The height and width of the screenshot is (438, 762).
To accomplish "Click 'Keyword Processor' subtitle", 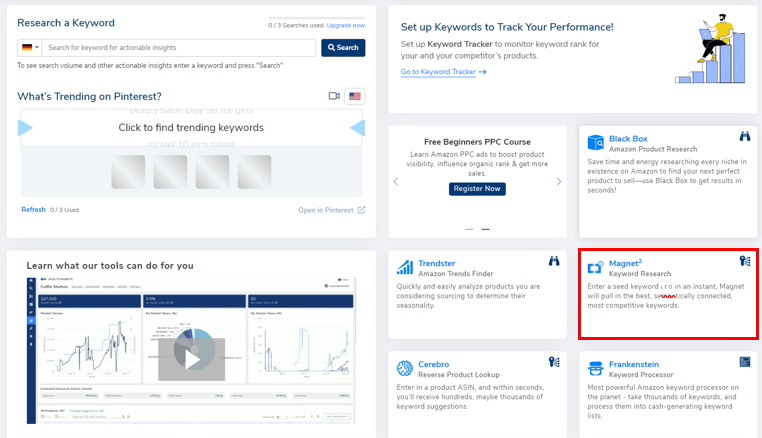I will pos(641,375).
